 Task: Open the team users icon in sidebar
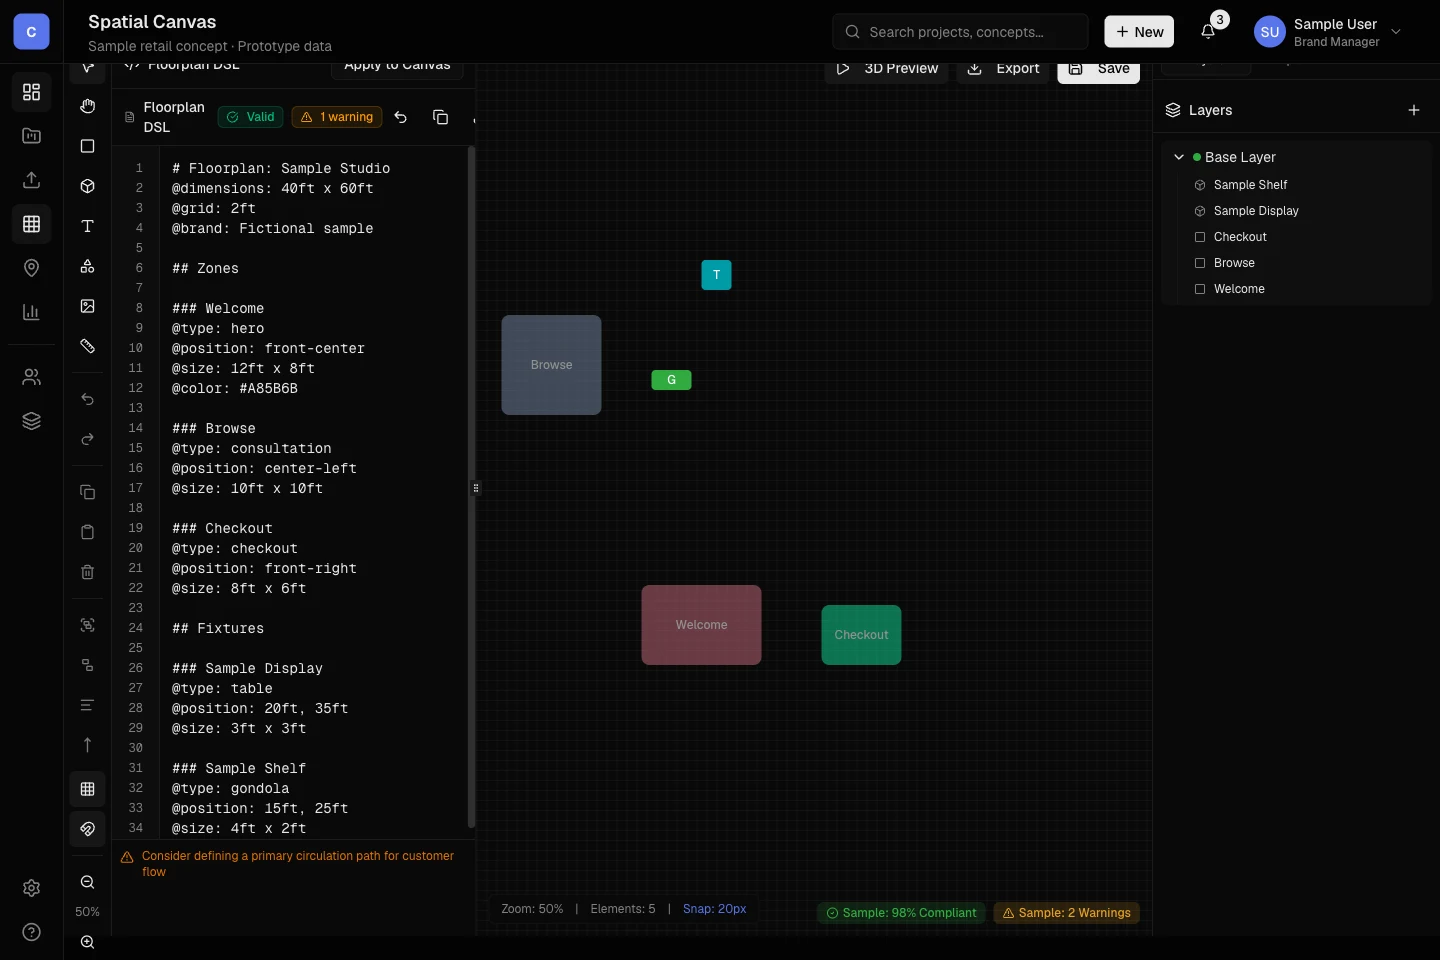tap(31, 377)
